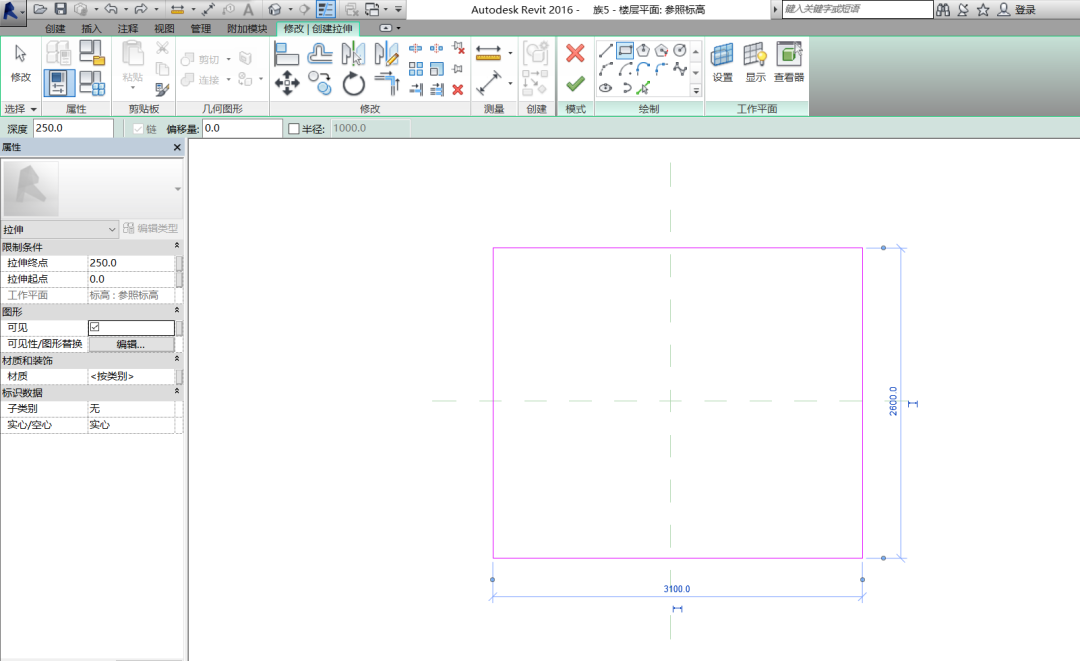Screen dimensions: 1080x661
Task: Click the Trim/Extend to Corner tool
Action: [387, 84]
